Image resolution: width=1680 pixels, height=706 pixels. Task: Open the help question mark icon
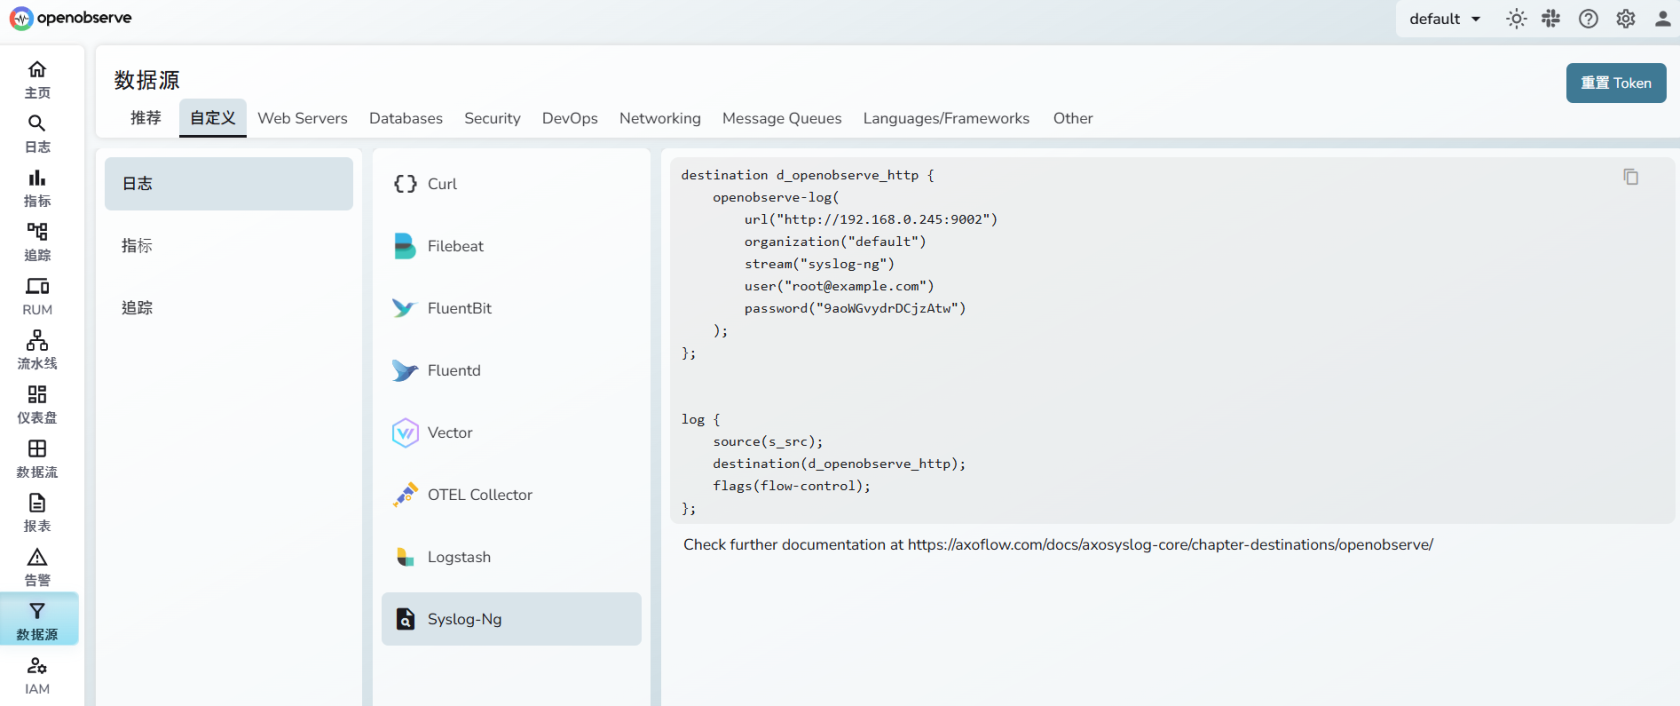tap(1588, 19)
